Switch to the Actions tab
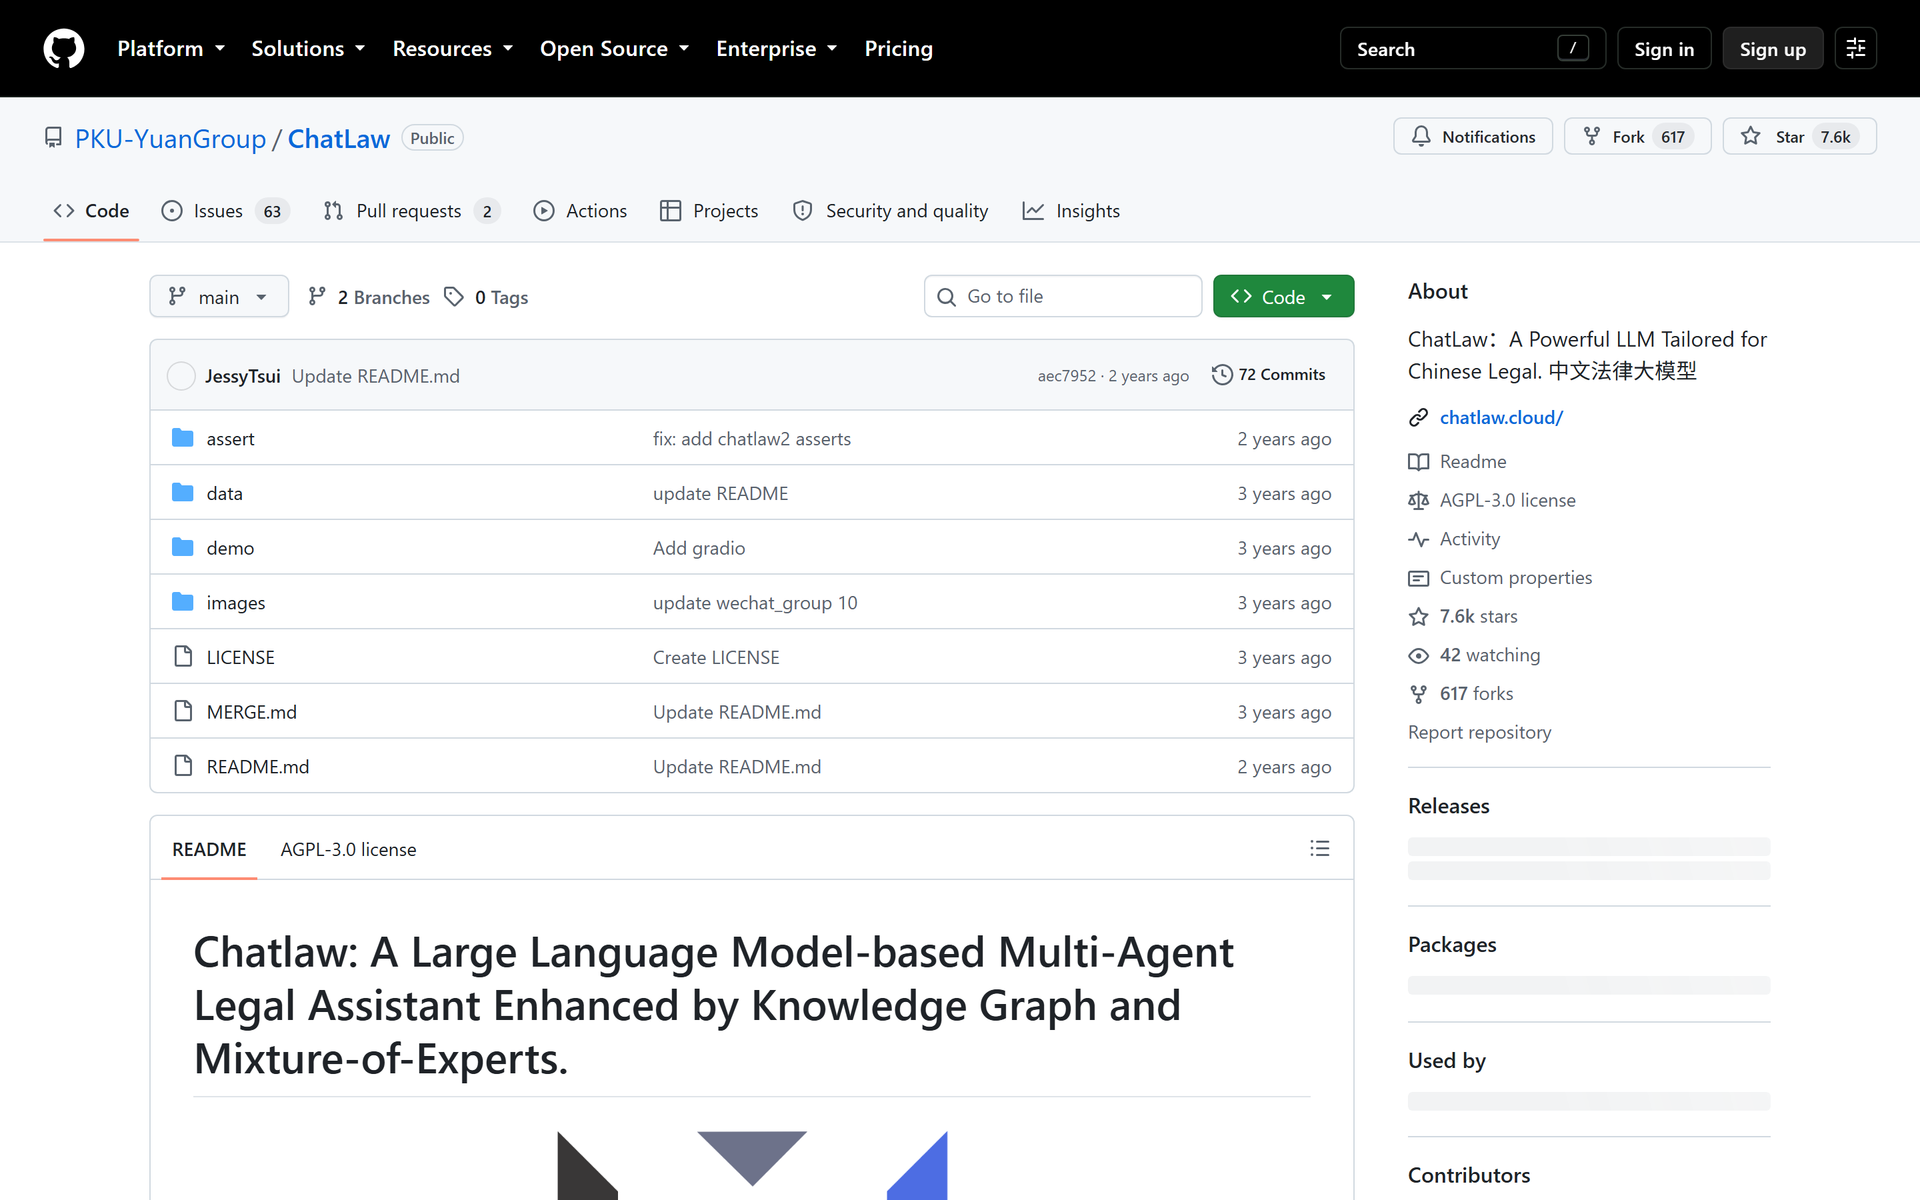This screenshot has width=1920, height=1200. pyautogui.click(x=580, y=211)
